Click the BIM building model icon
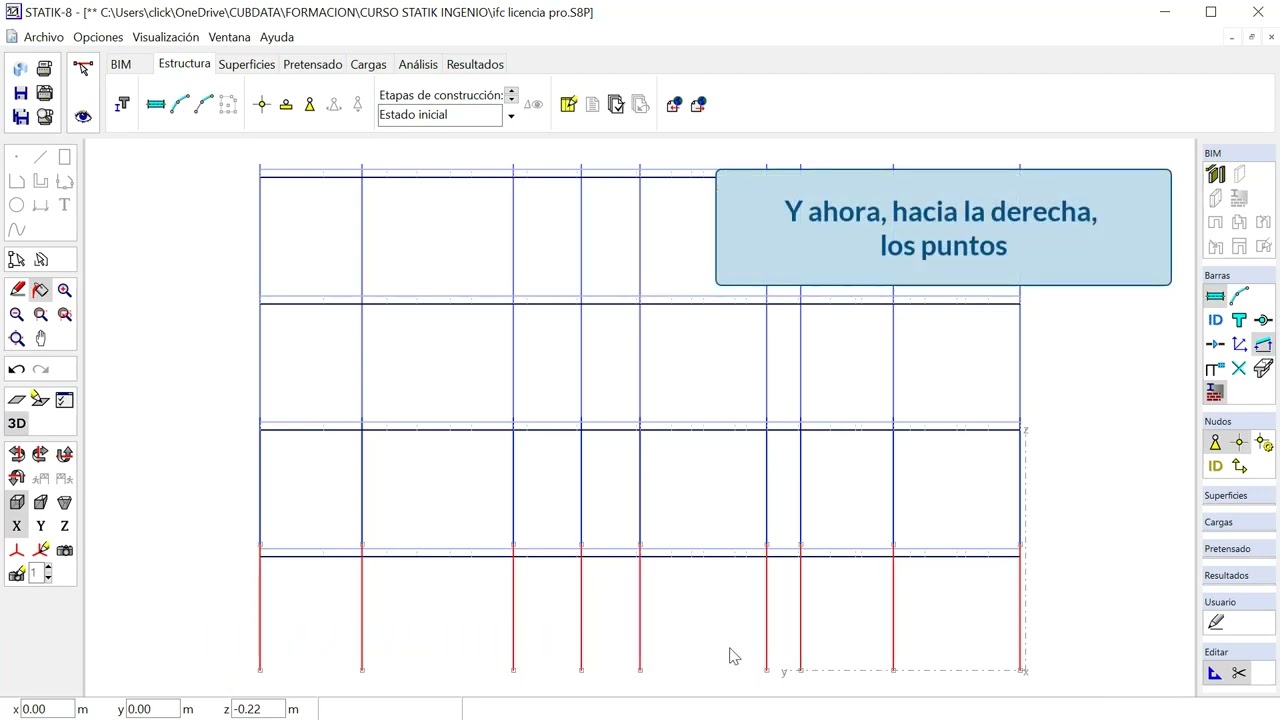This screenshot has height=720, width=1280. (x=1216, y=174)
